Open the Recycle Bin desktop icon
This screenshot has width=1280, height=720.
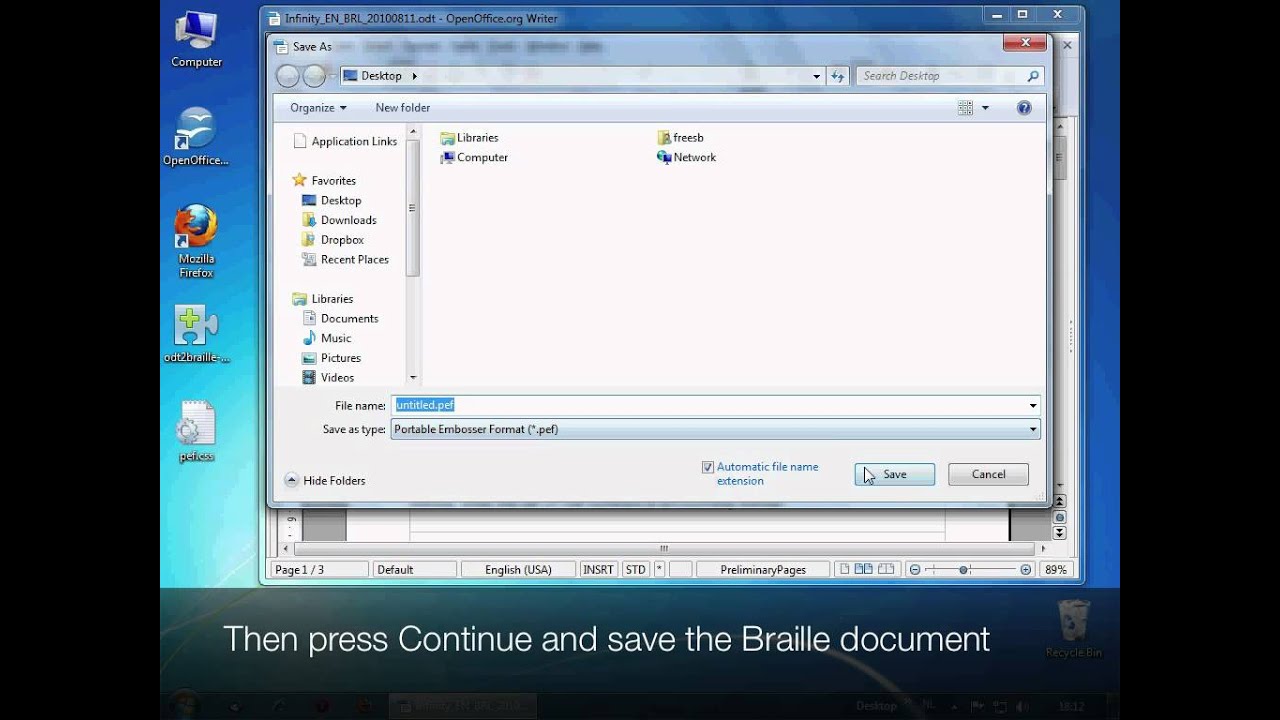click(x=1073, y=629)
